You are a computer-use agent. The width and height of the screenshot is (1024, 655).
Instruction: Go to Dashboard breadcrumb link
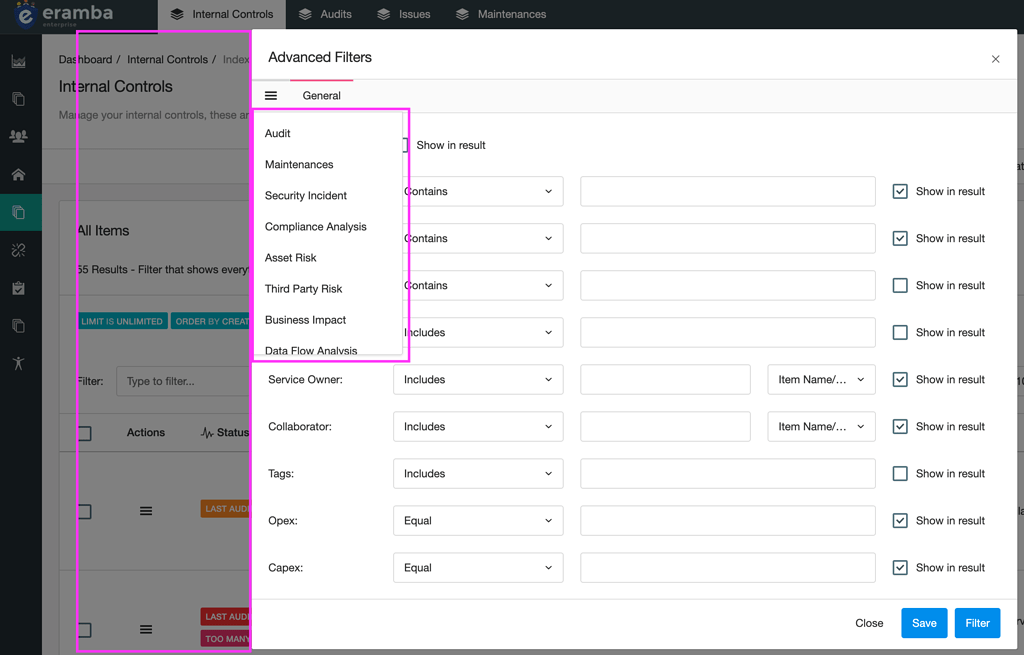click(x=86, y=59)
